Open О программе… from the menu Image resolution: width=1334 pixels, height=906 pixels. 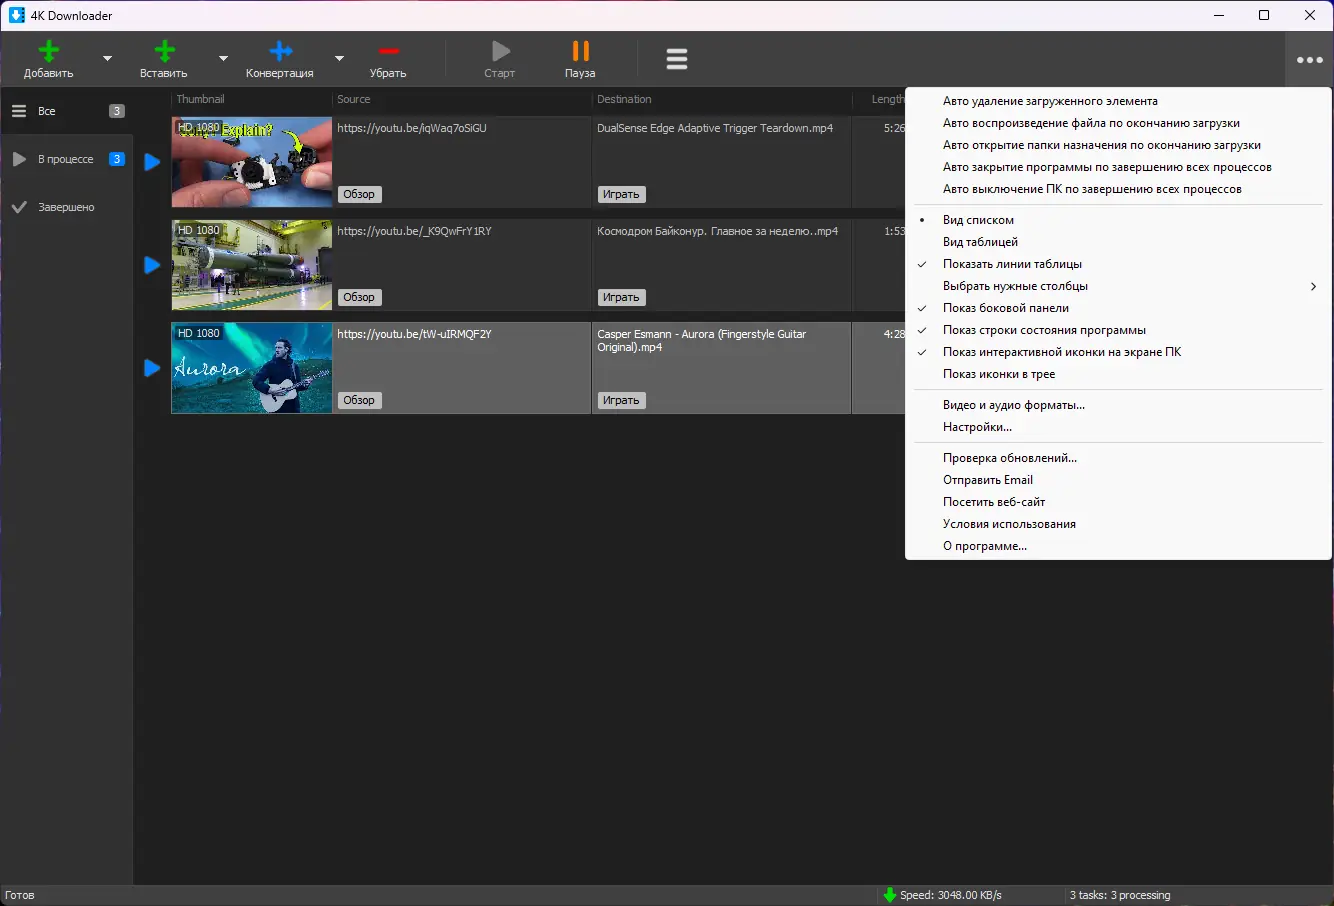[1118, 546]
